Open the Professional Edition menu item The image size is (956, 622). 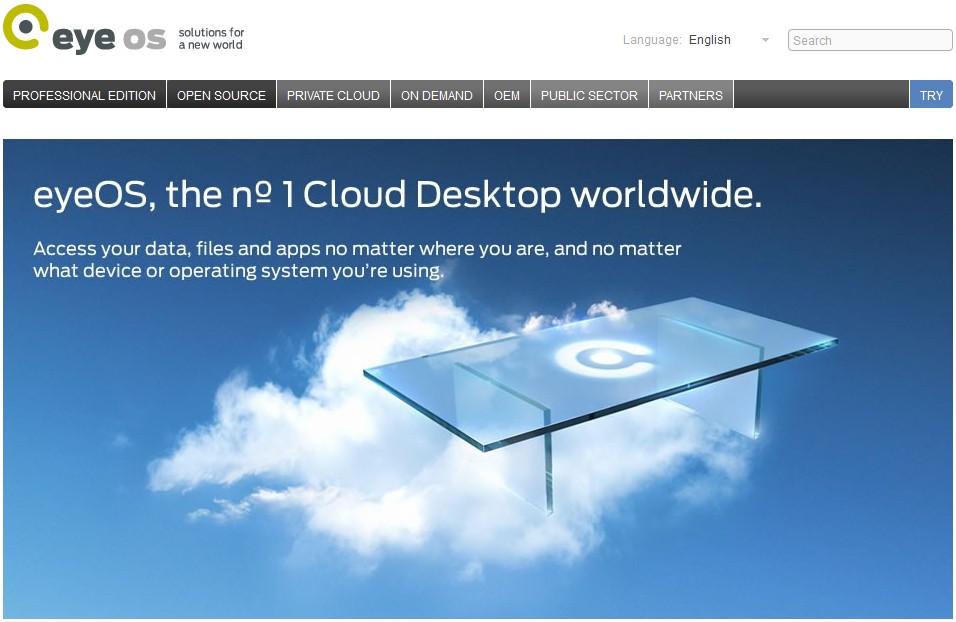point(84,95)
